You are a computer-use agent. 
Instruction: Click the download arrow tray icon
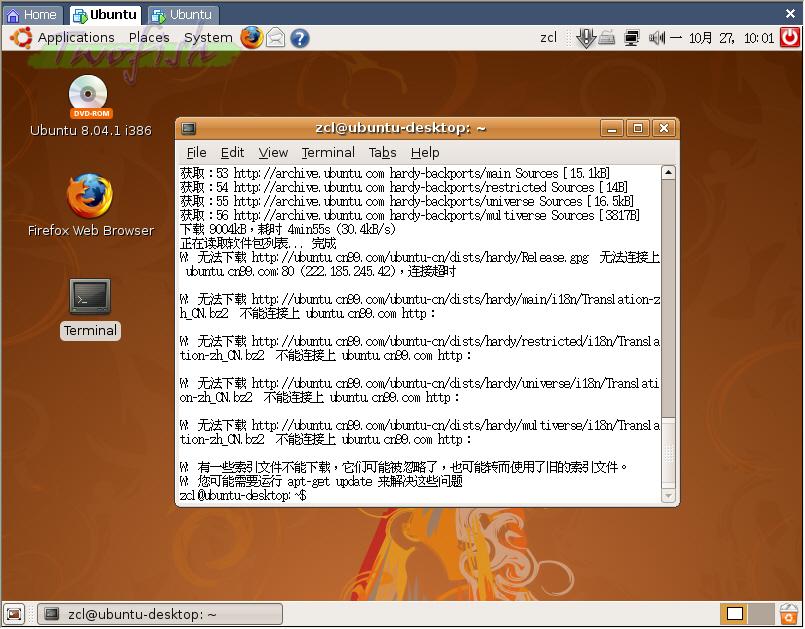pyautogui.click(x=585, y=38)
